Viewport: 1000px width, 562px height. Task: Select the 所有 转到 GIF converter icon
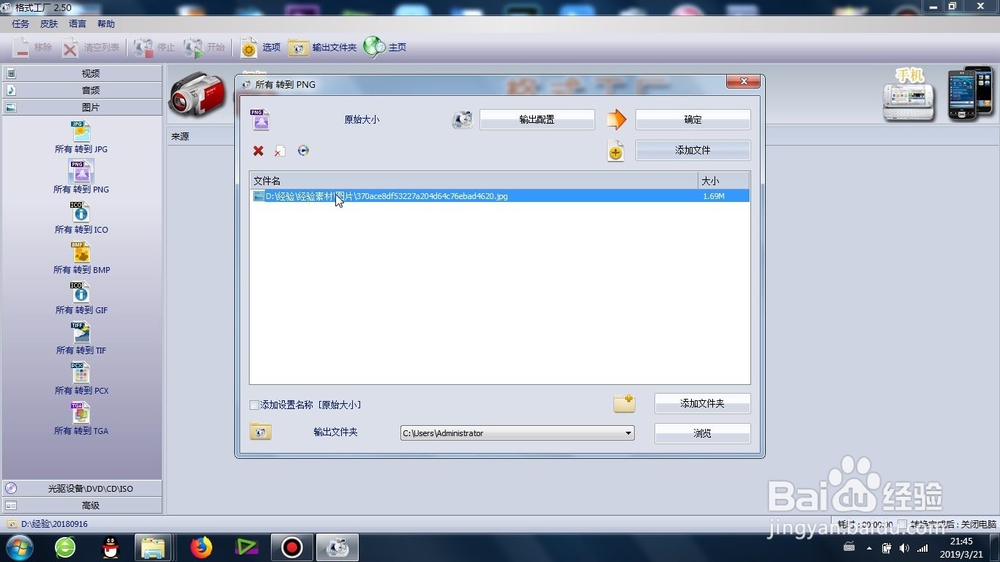[80, 292]
